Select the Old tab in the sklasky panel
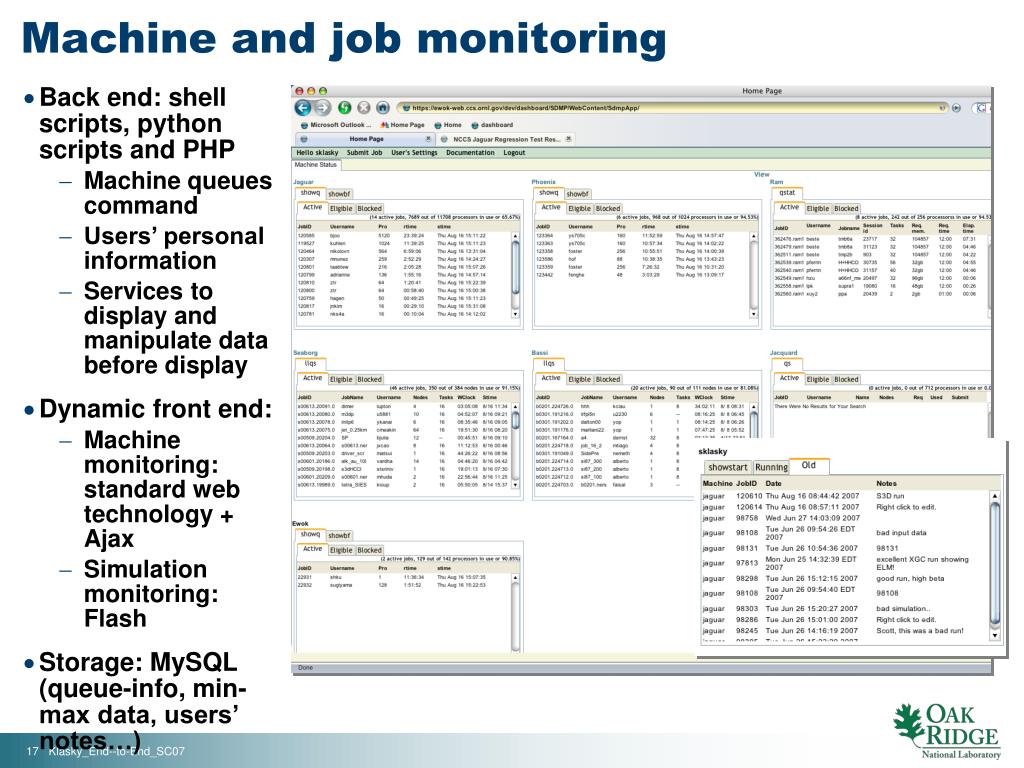Image resolution: width=1024 pixels, height=768 pixels. tap(808, 465)
